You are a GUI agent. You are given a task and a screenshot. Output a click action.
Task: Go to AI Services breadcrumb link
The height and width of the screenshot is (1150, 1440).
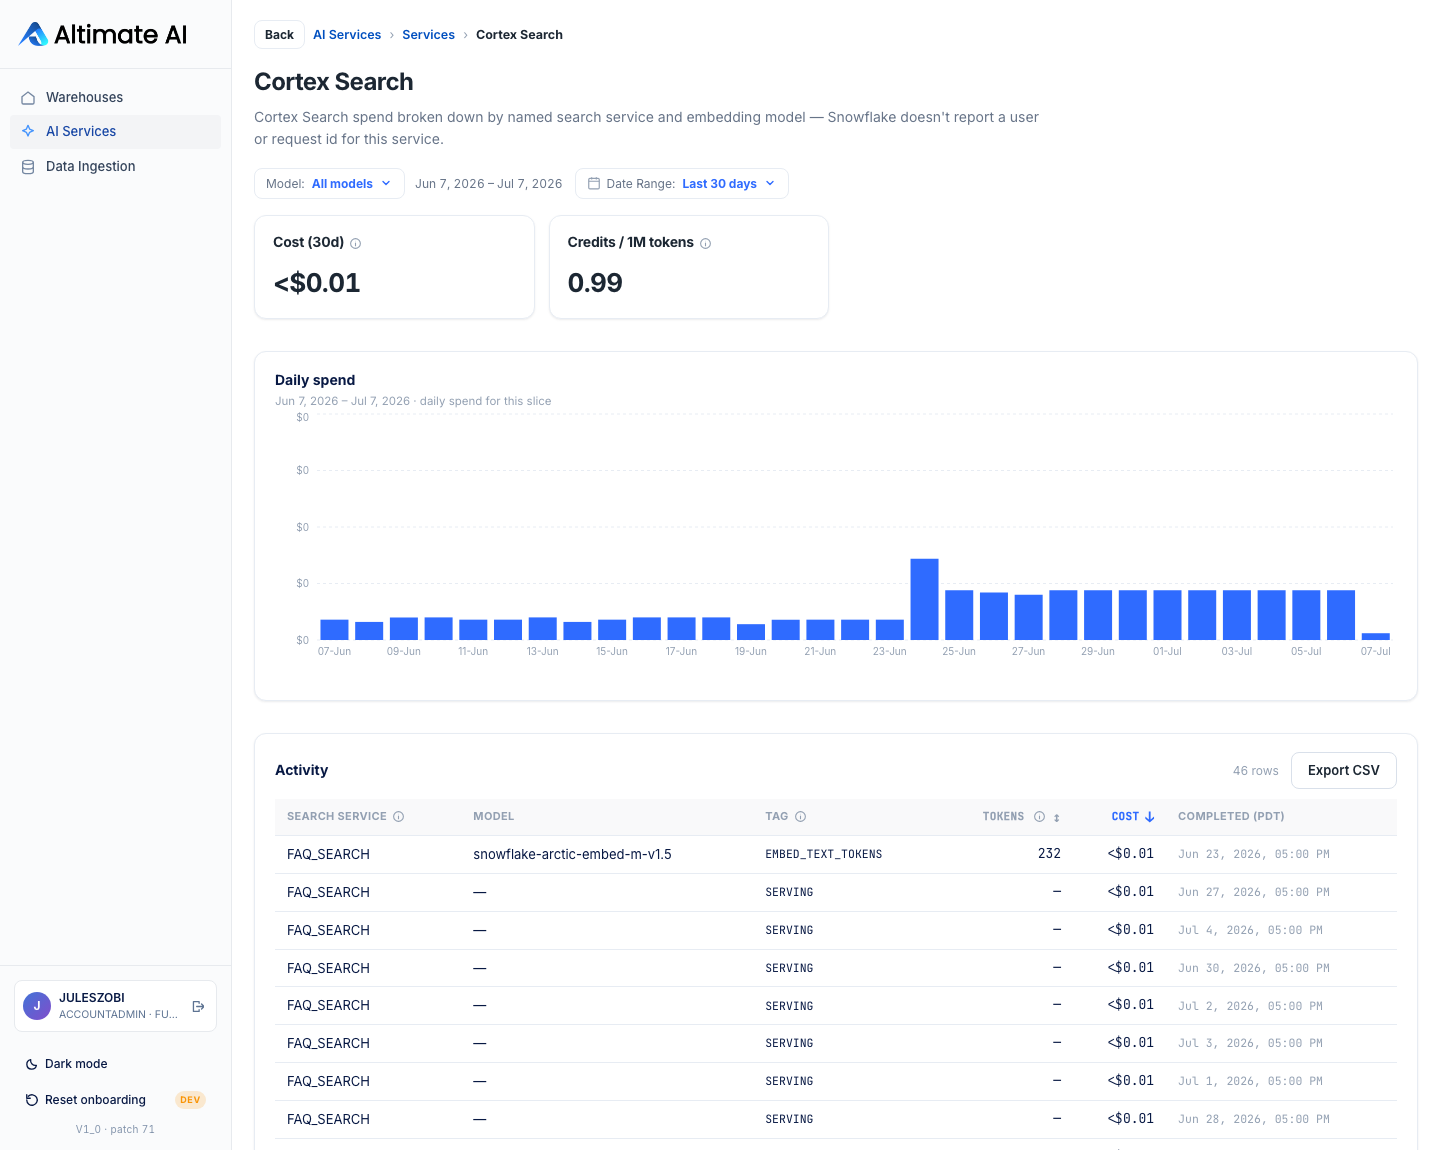347,35
